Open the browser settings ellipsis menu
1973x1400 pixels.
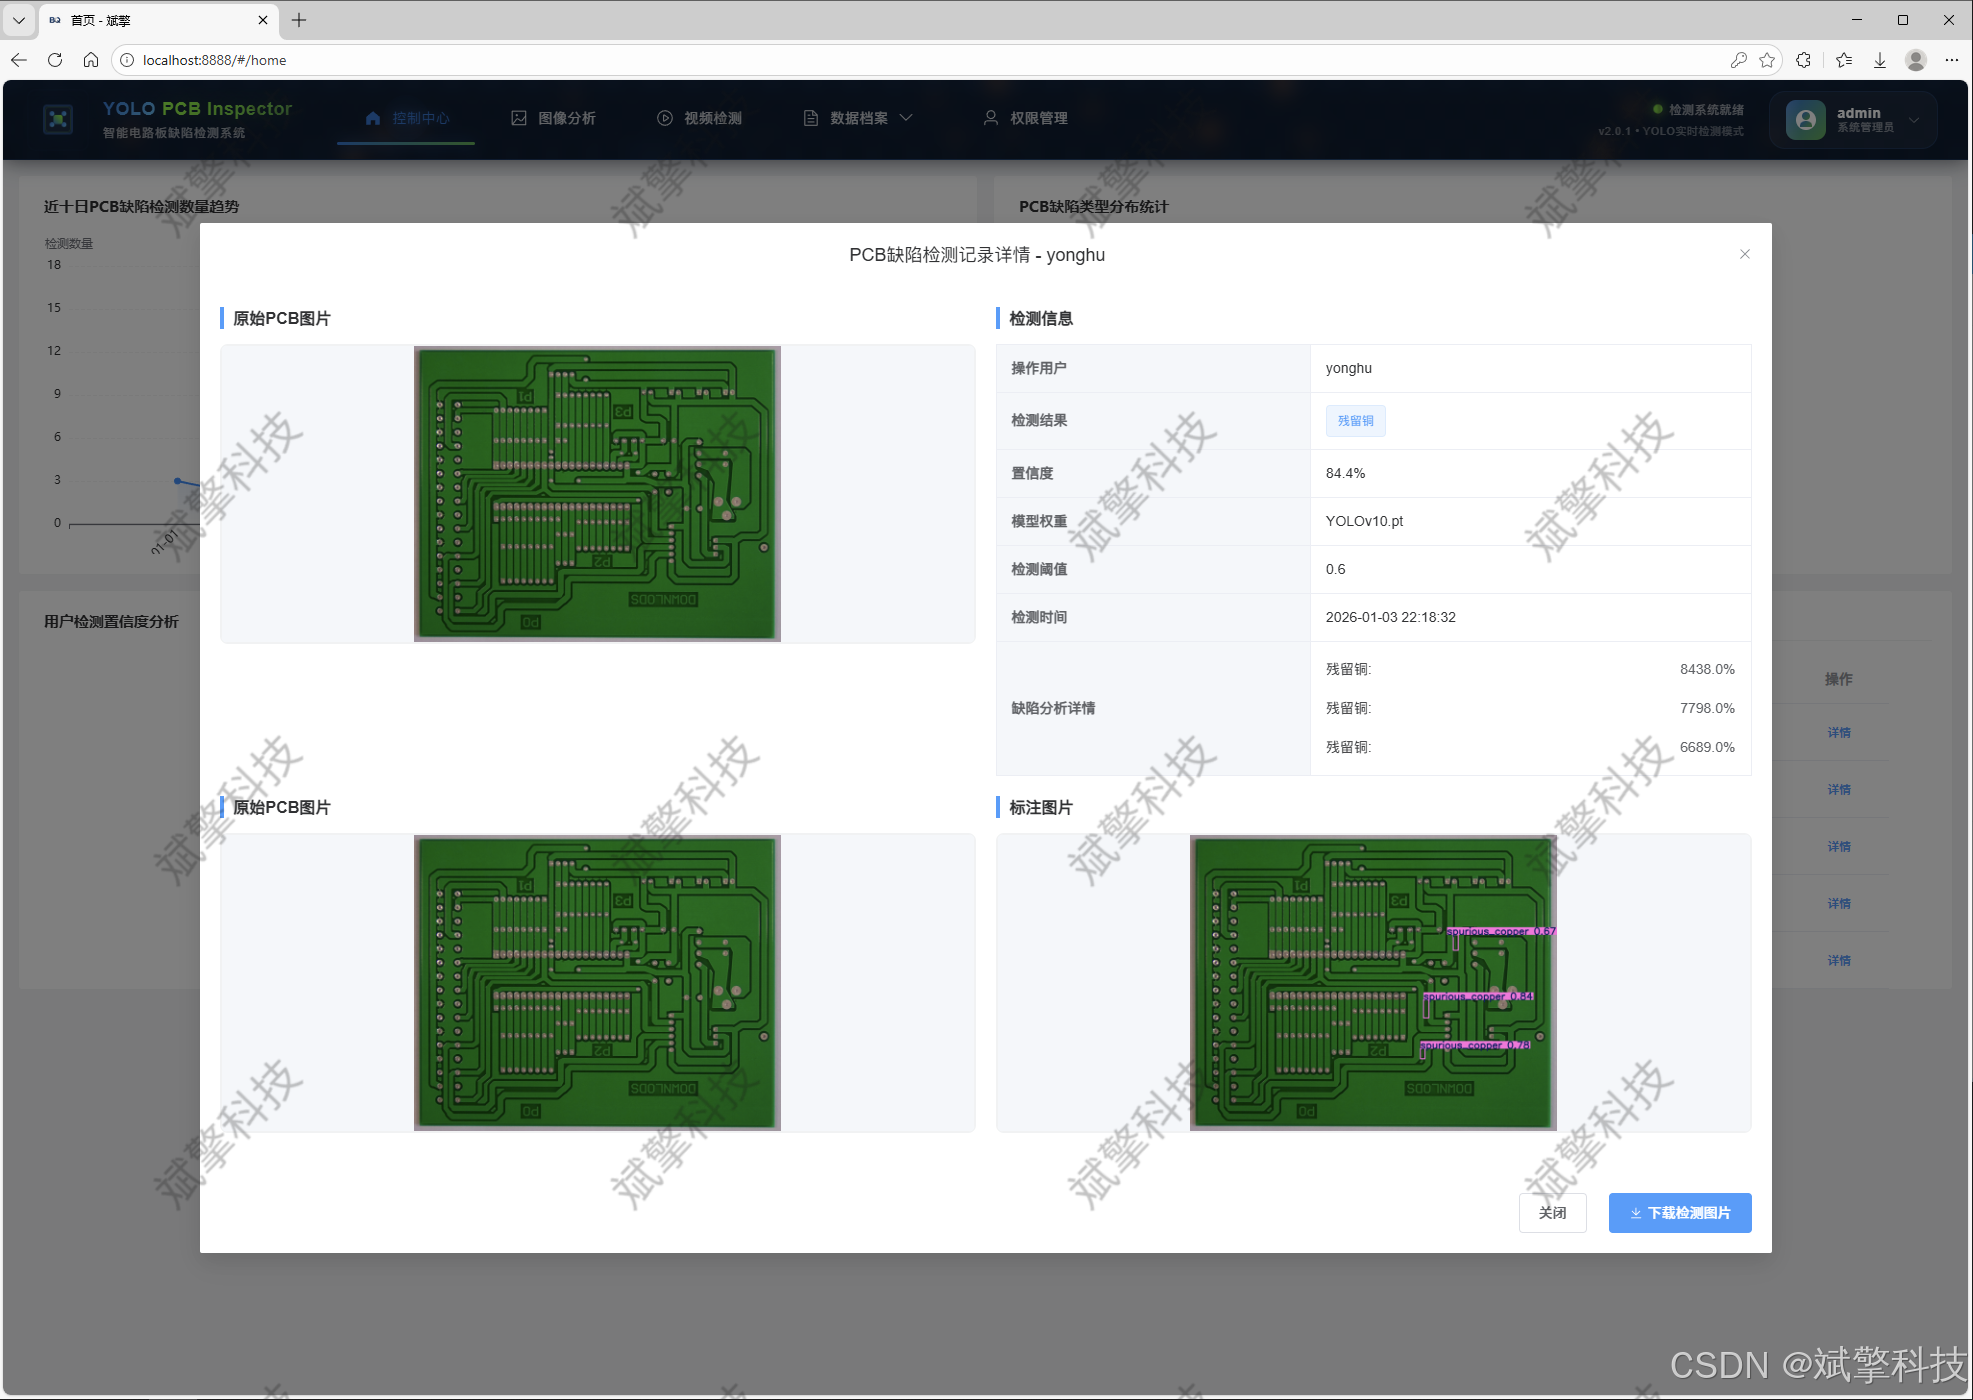tap(1951, 60)
